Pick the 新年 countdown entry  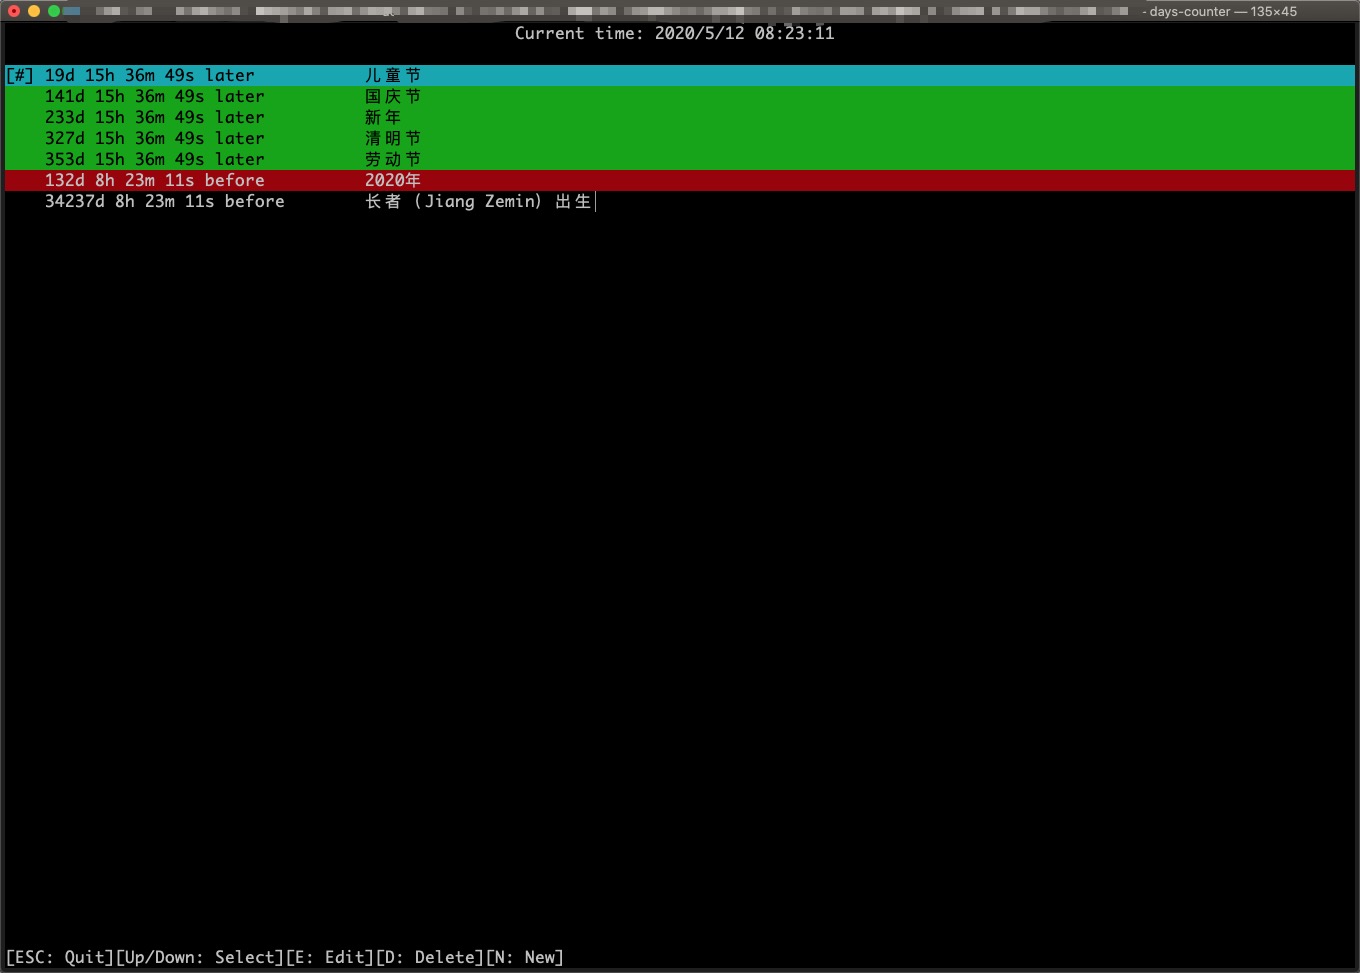coord(382,118)
